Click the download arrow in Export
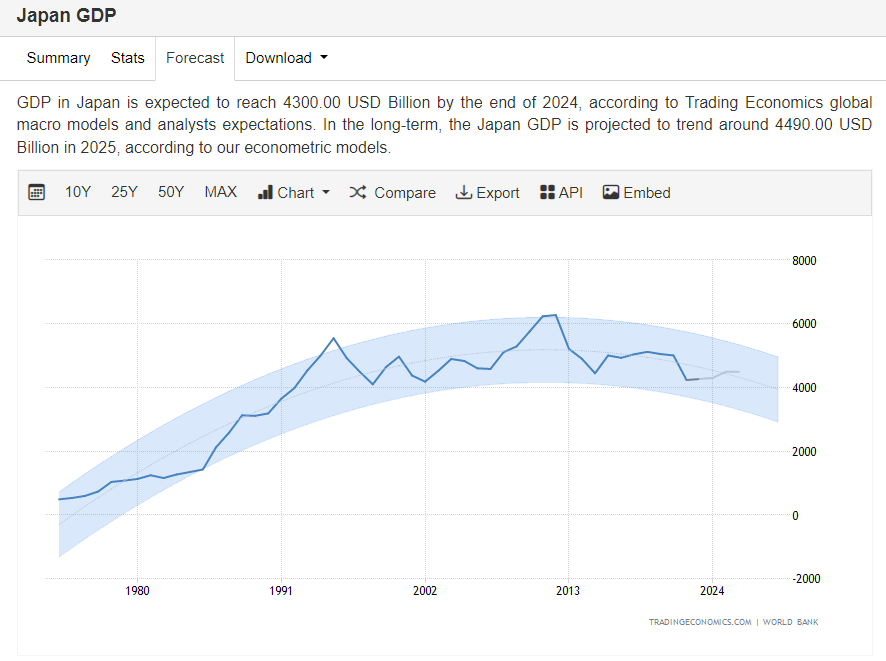886x661 pixels. pyautogui.click(x=463, y=192)
